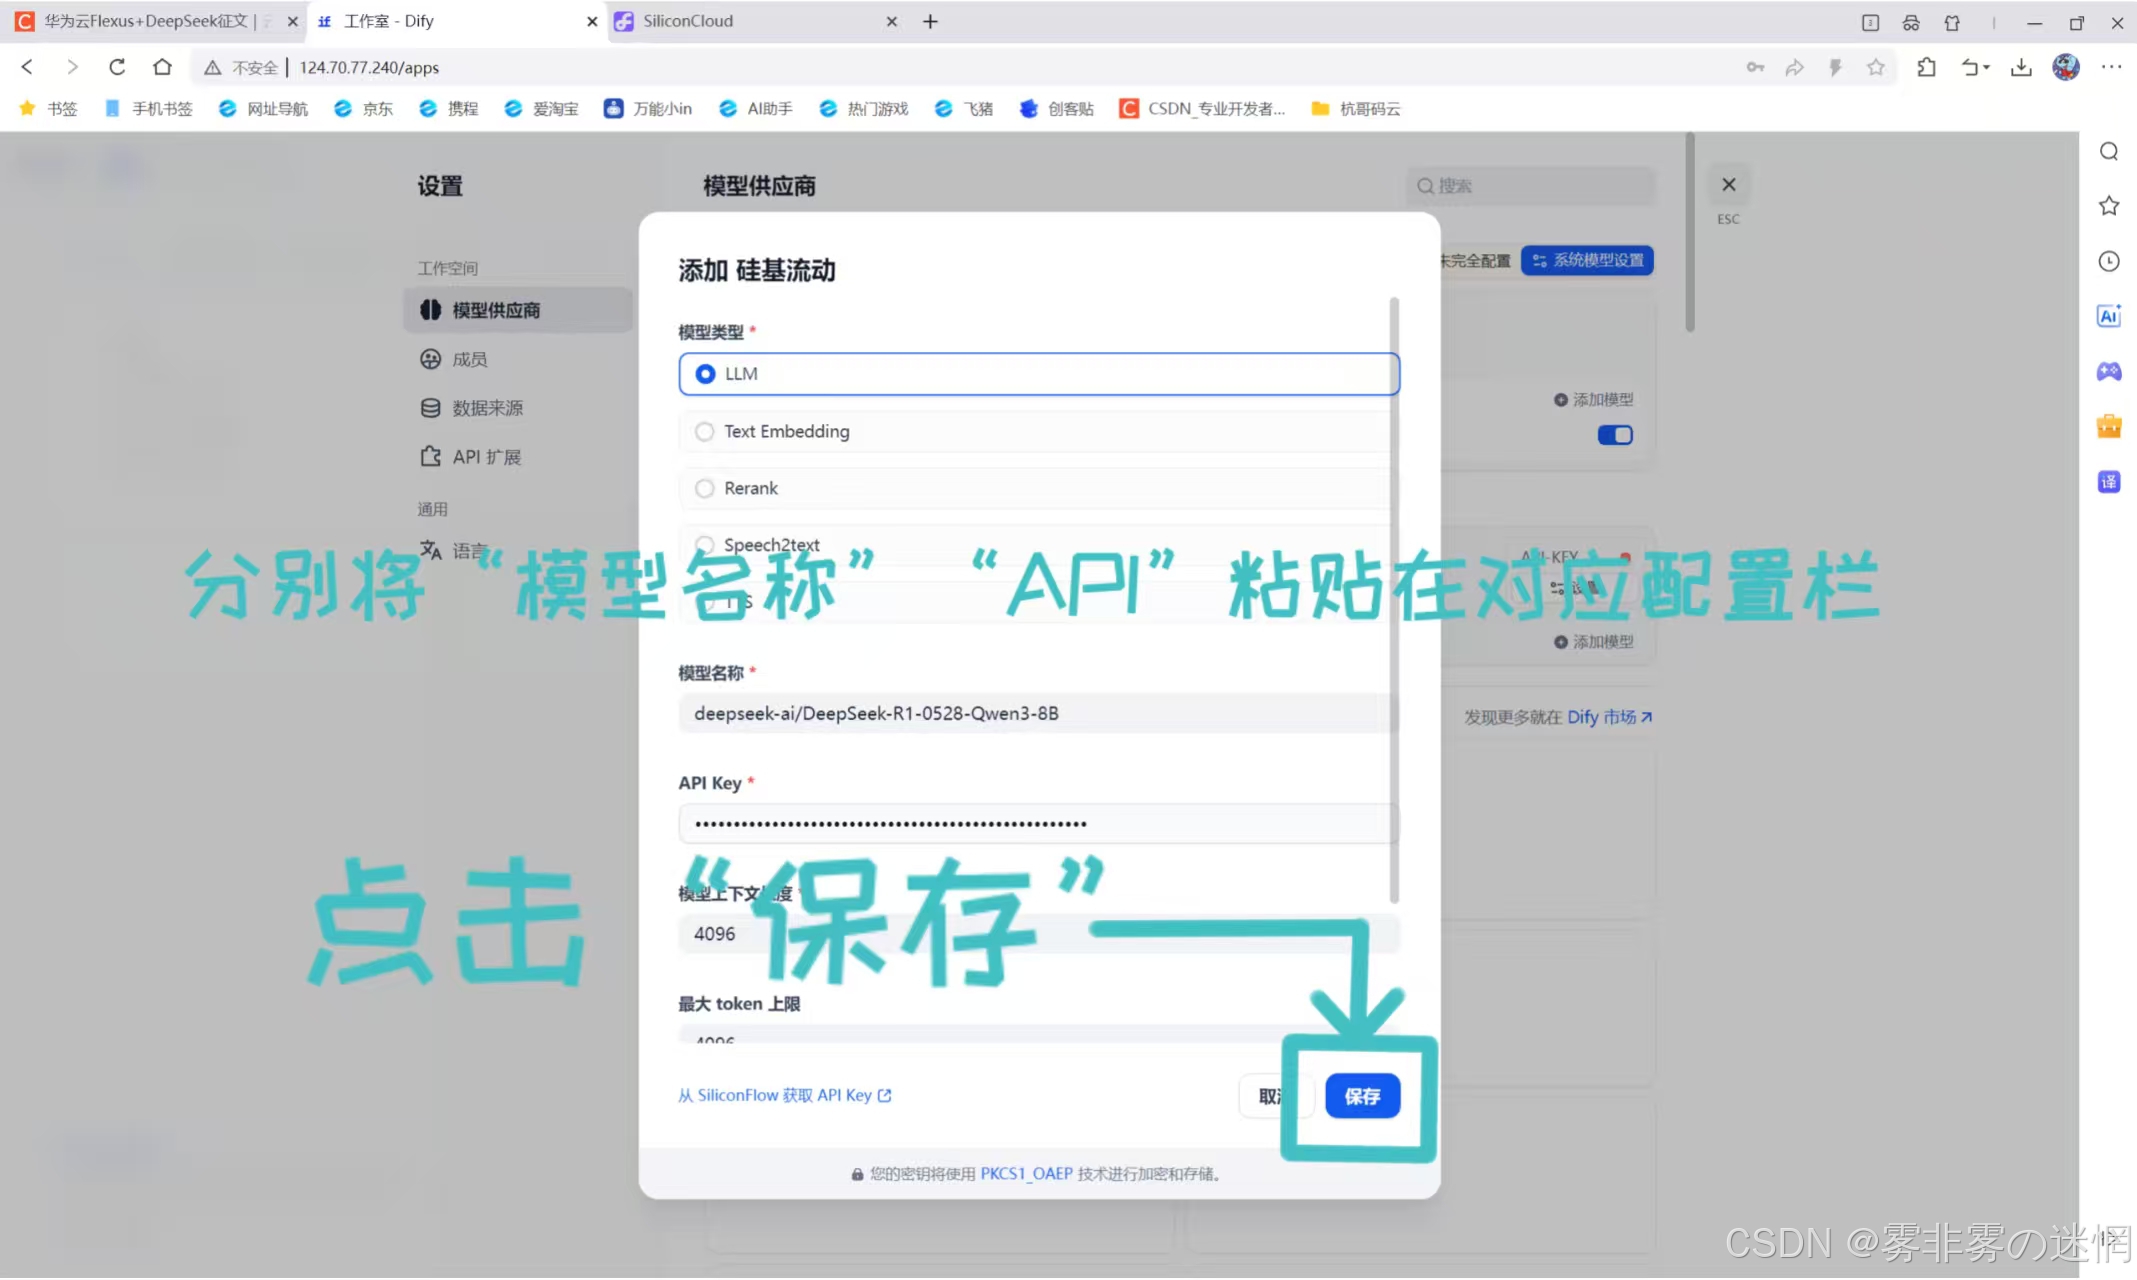The width and height of the screenshot is (2137, 1280).
Task: Toggle the blue provider switch
Action: pos(1614,435)
